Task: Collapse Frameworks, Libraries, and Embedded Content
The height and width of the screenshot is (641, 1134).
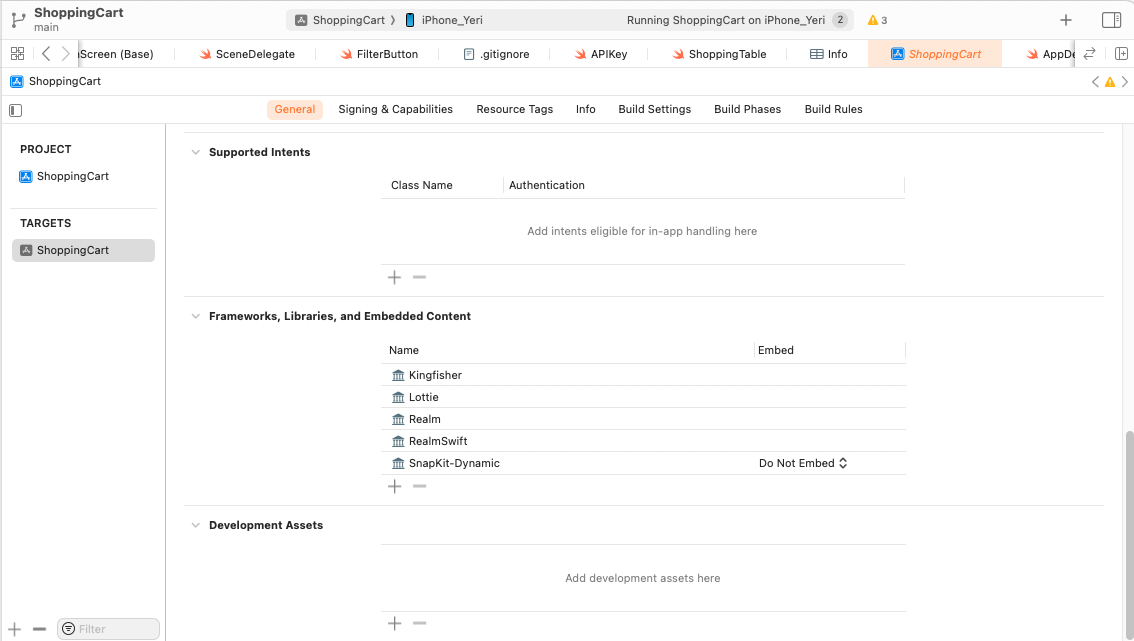Action: point(195,316)
